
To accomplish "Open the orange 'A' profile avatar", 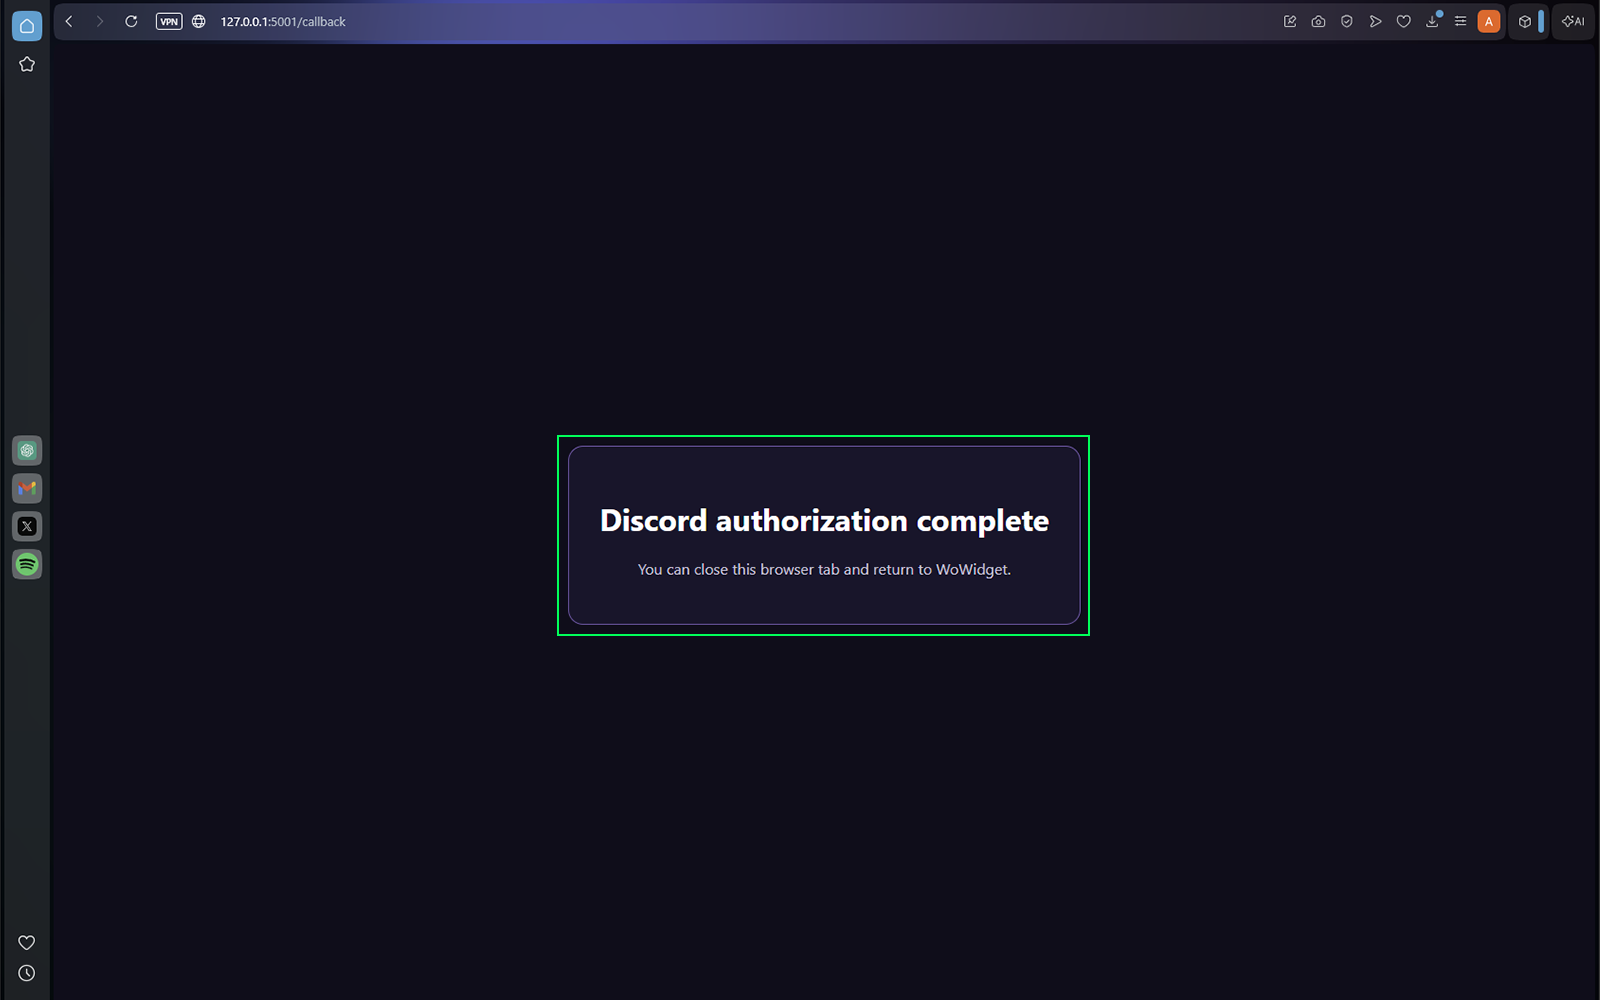I will click(1488, 21).
